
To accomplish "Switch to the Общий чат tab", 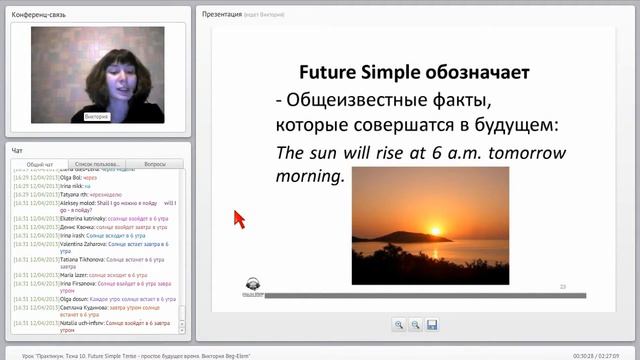I will (x=40, y=164).
